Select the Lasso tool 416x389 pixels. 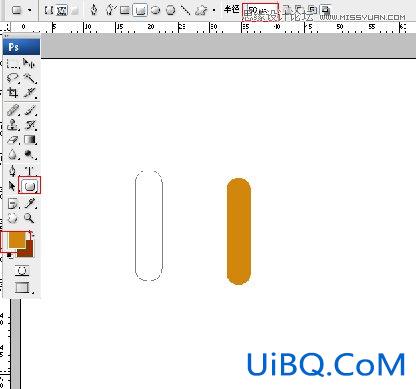click(13, 78)
